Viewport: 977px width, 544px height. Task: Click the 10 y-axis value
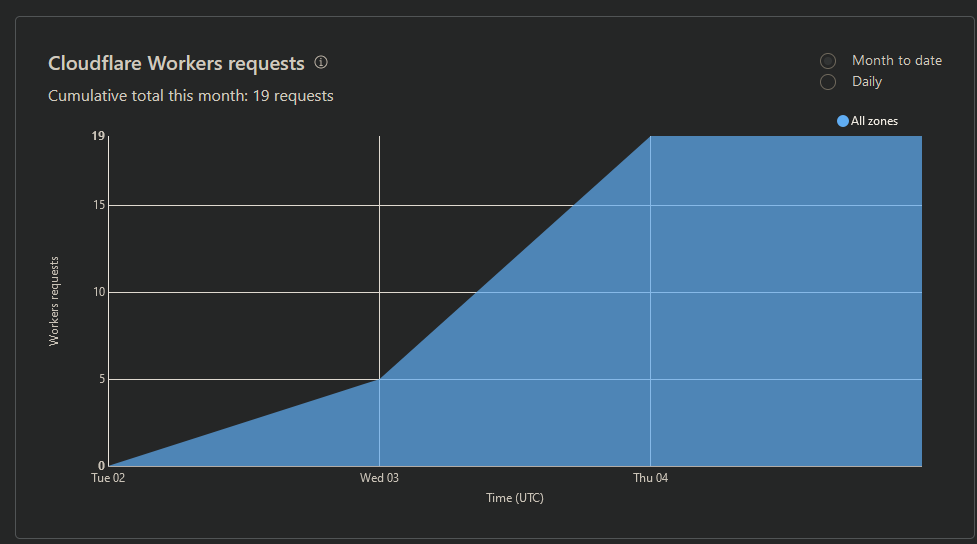click(x=98, y=292)
